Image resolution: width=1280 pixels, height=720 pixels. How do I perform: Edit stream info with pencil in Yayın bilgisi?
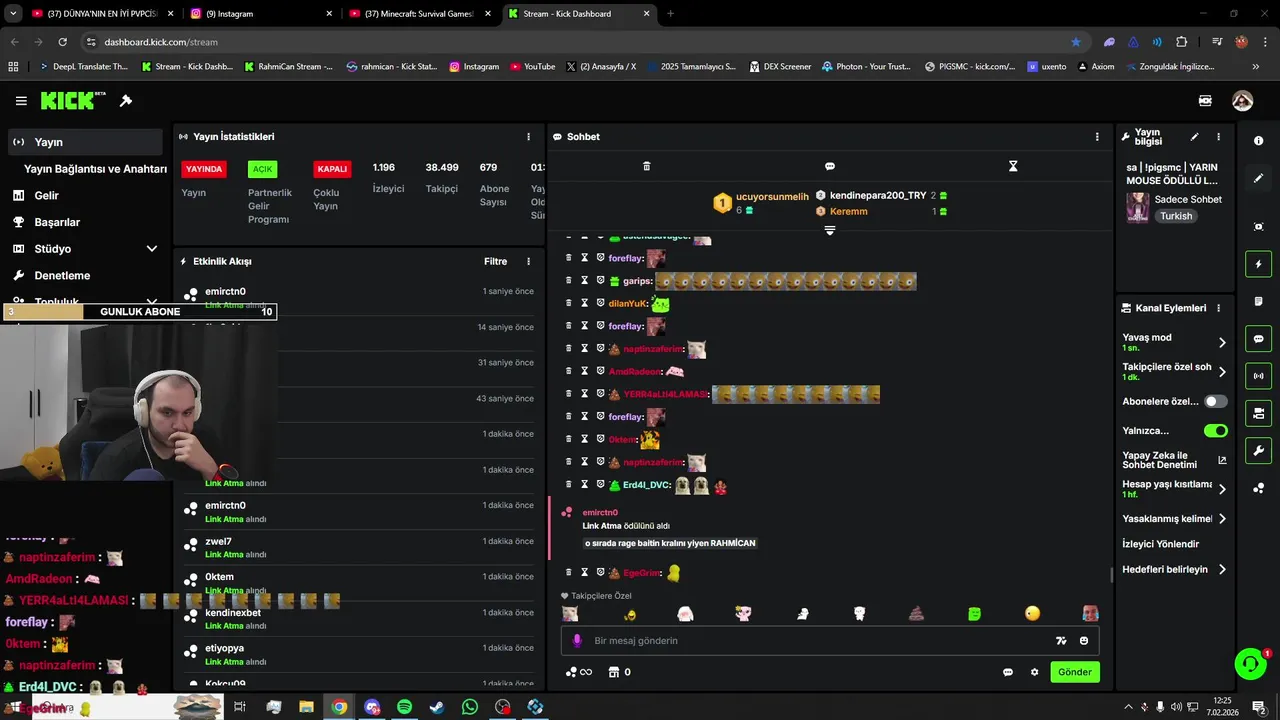1194,137
